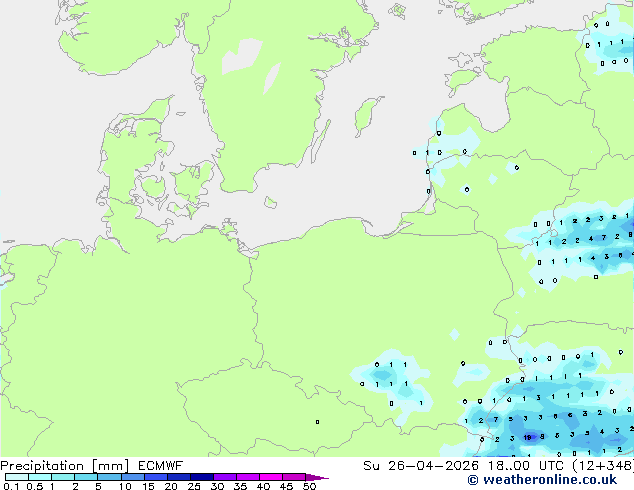
Task: Click the over-50 mm legend arrow tip
Action: coord(317,478)
